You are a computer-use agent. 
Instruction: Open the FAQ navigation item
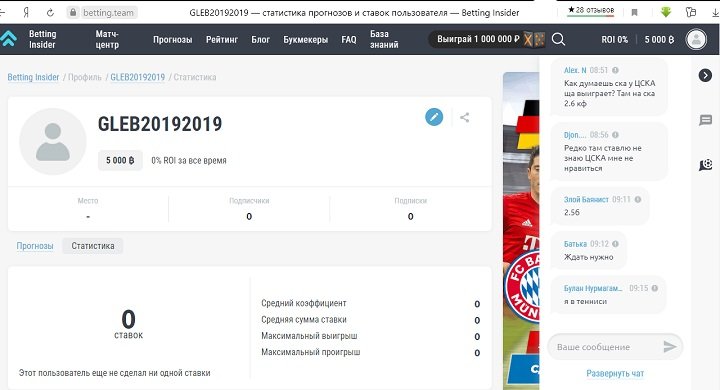click(x=349, y=40)
